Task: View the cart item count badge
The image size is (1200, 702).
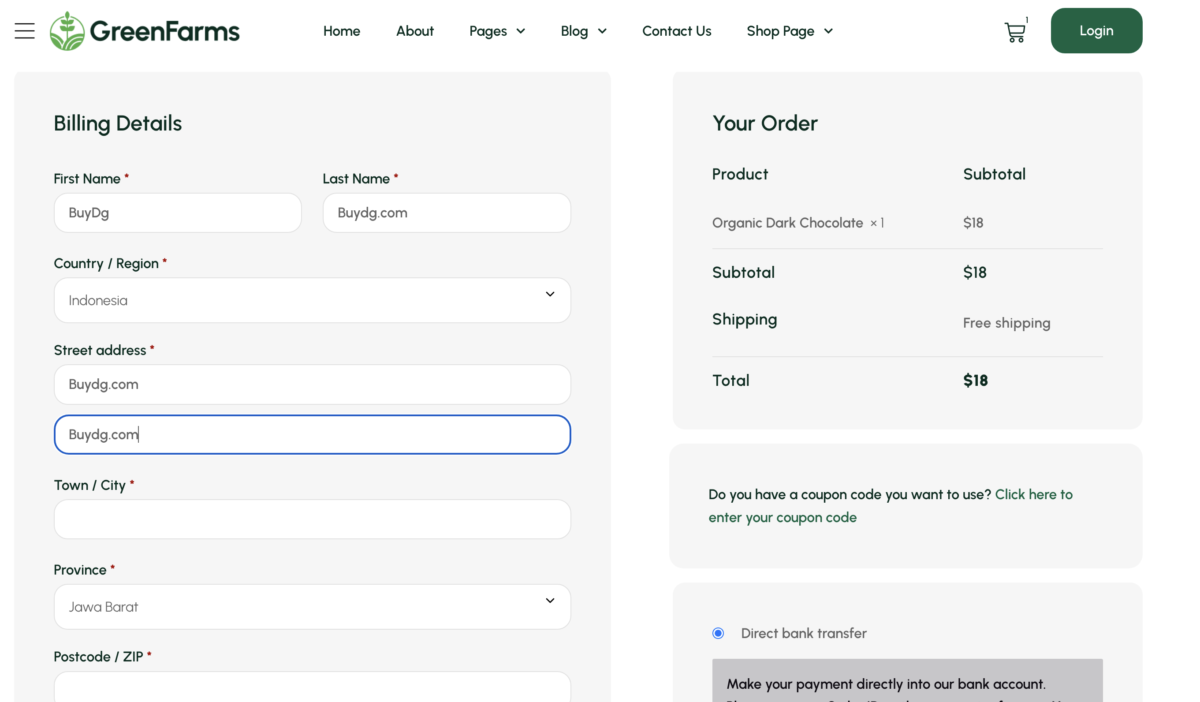Action: [x=1026, y=18]
